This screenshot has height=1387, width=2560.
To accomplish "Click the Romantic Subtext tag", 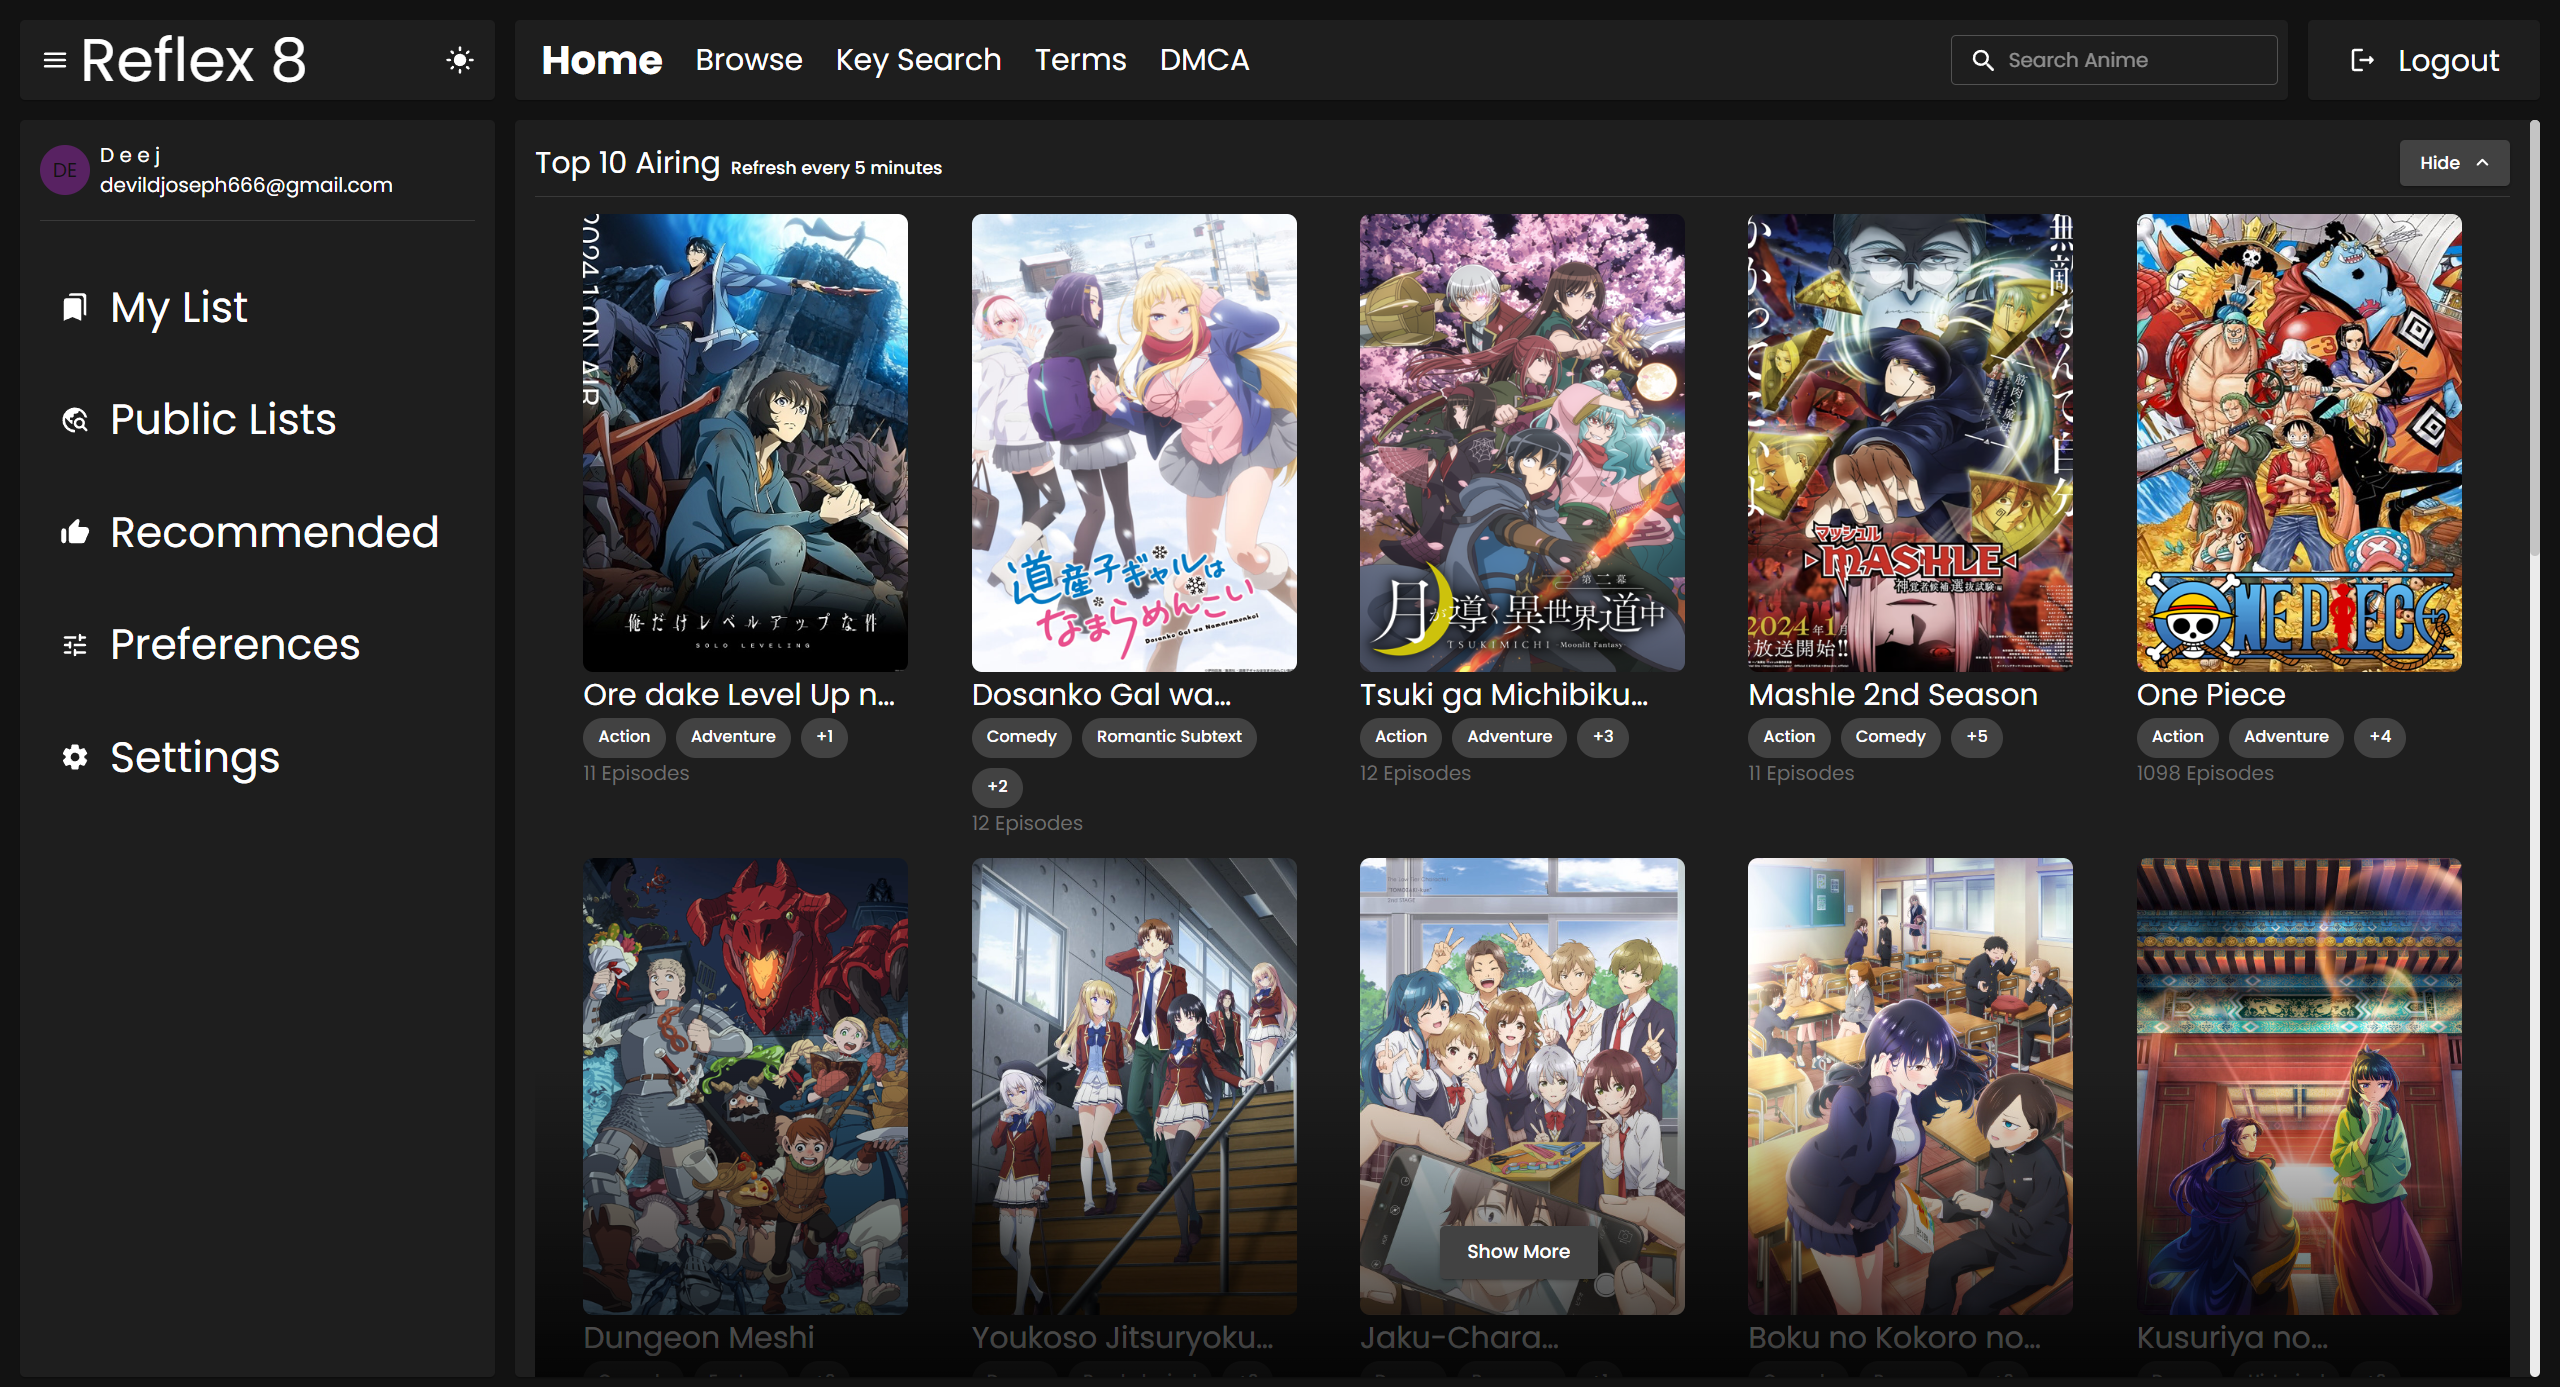I will [1169, 737].
